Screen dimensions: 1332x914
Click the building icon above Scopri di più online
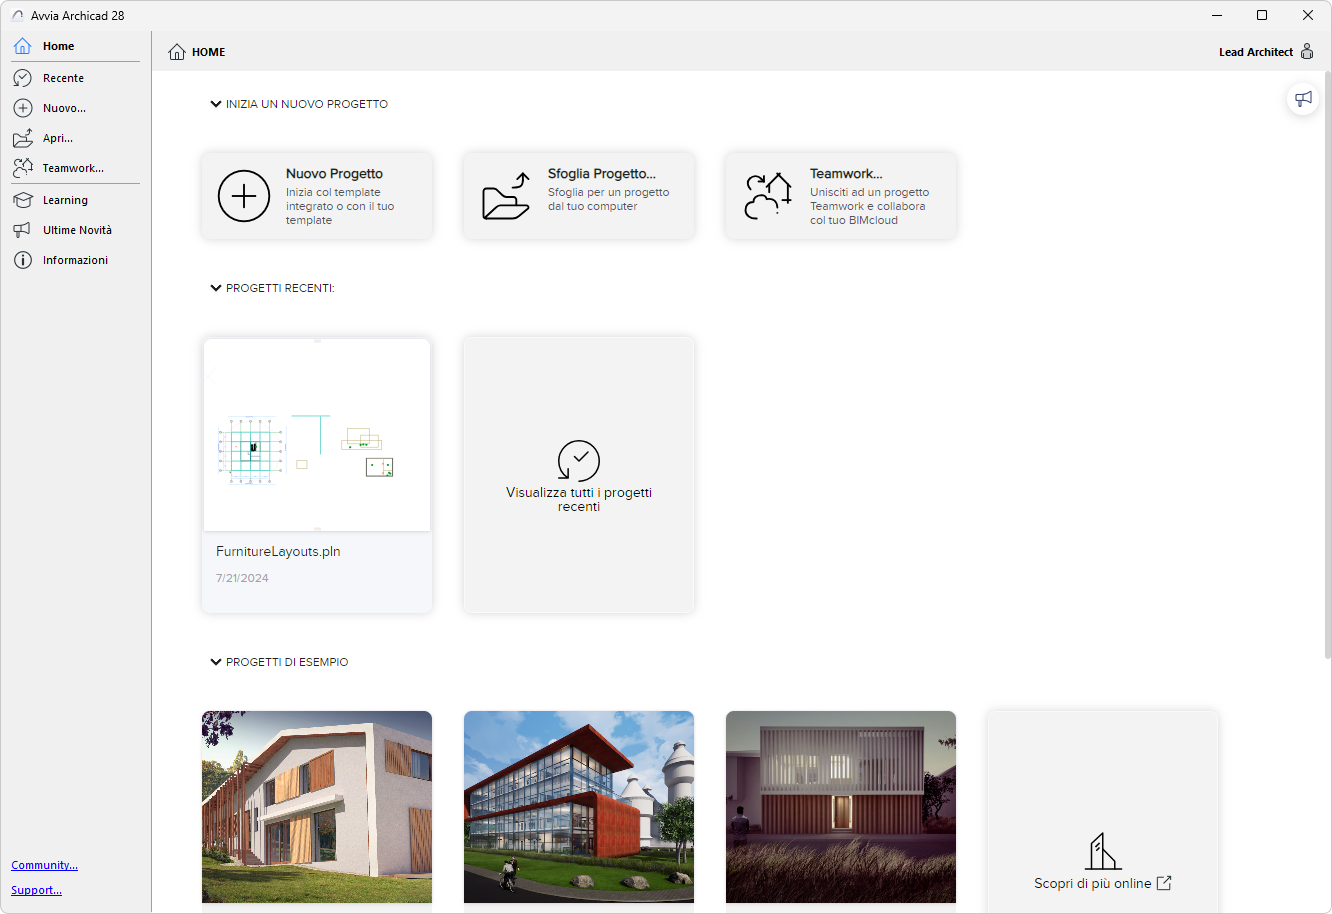[x=1103, y=852]
